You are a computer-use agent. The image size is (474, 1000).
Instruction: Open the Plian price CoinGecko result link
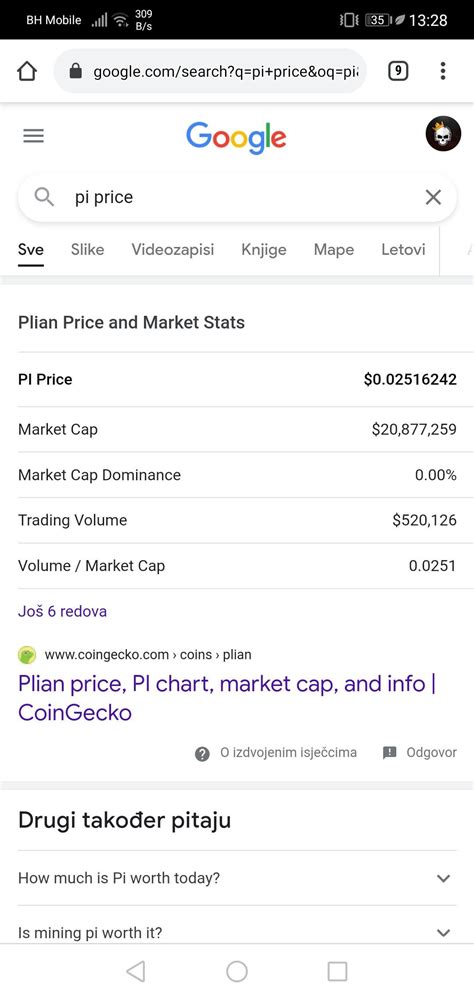pos(227,697)
